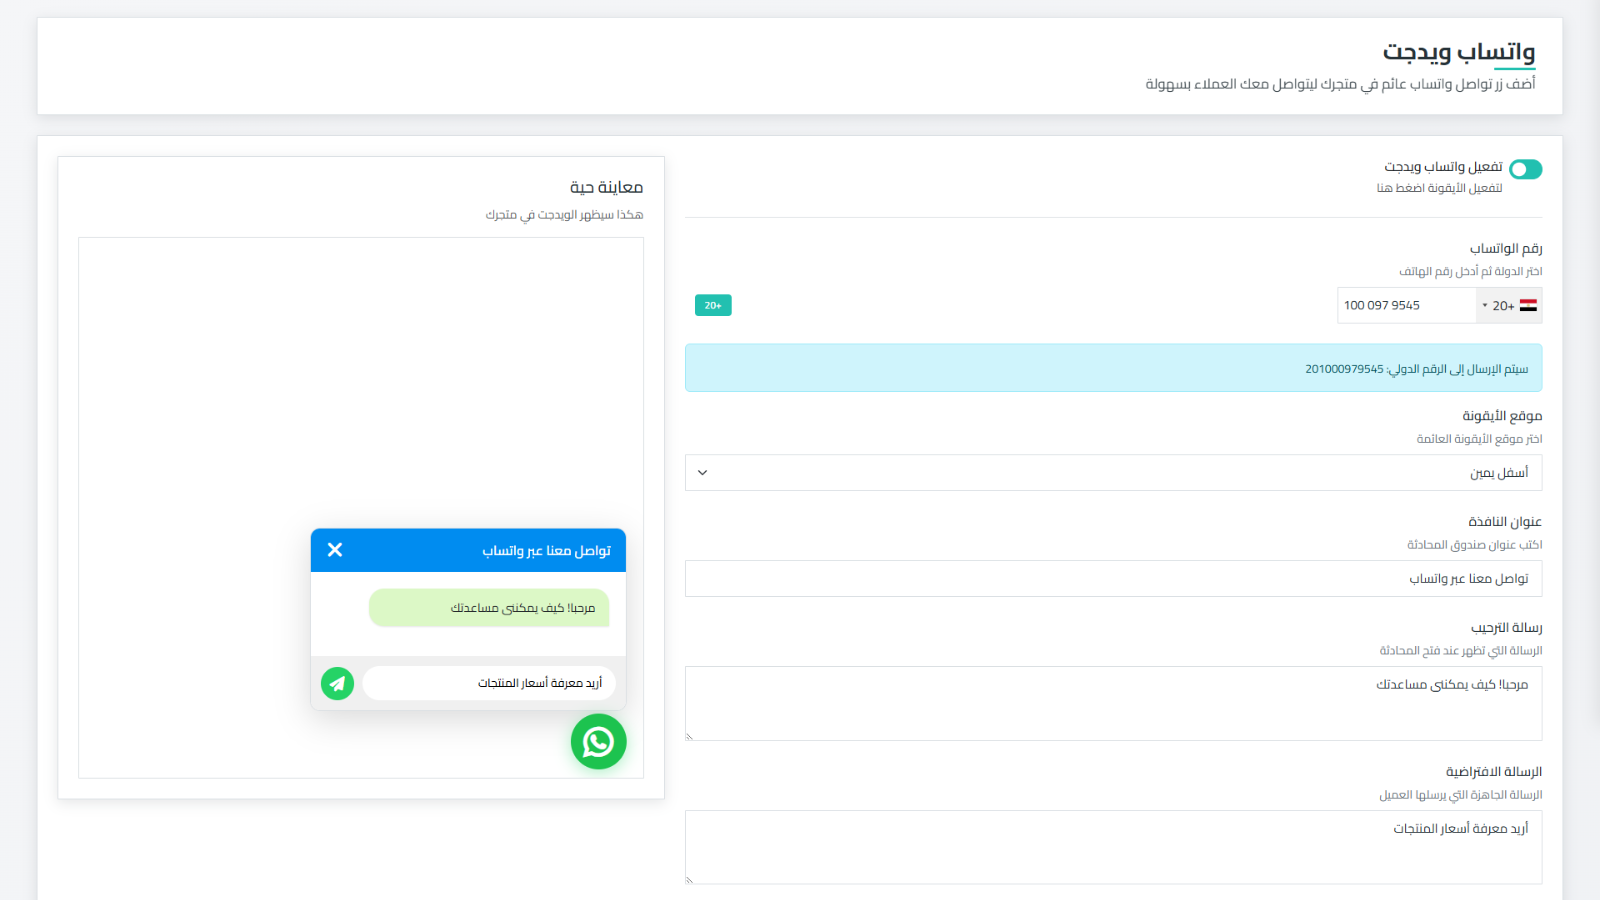Grab the resize handle of welcome message box
This screenshot has height=900, width=1600.
689,736
